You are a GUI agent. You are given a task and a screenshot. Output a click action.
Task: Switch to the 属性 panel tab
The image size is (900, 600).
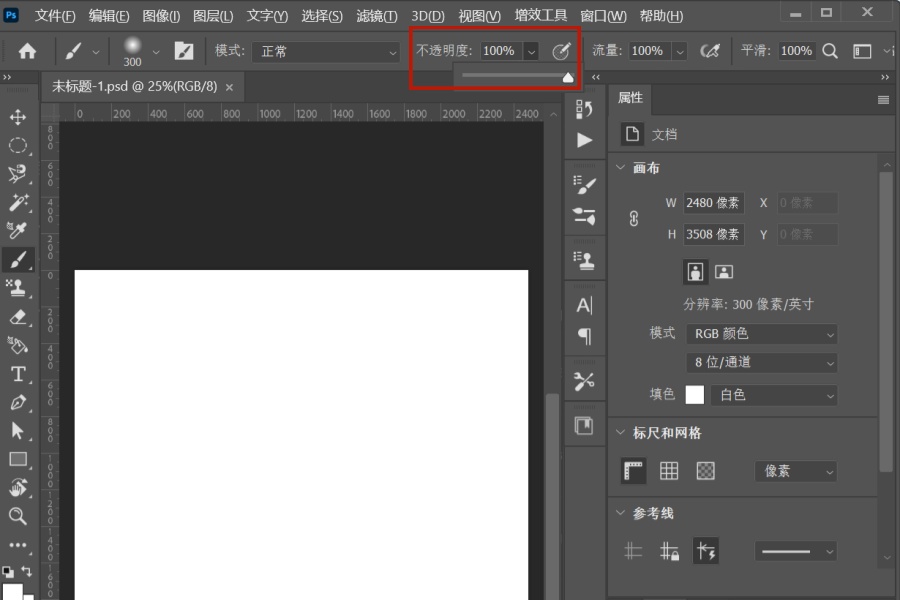tap(630, 98)
